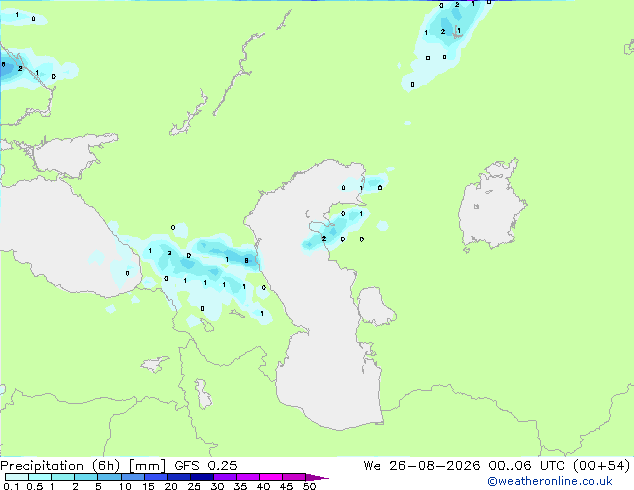634x490 pixels.
Task: Click the 1–2 mm legend color swatch
Action: (x=63, y=477)
